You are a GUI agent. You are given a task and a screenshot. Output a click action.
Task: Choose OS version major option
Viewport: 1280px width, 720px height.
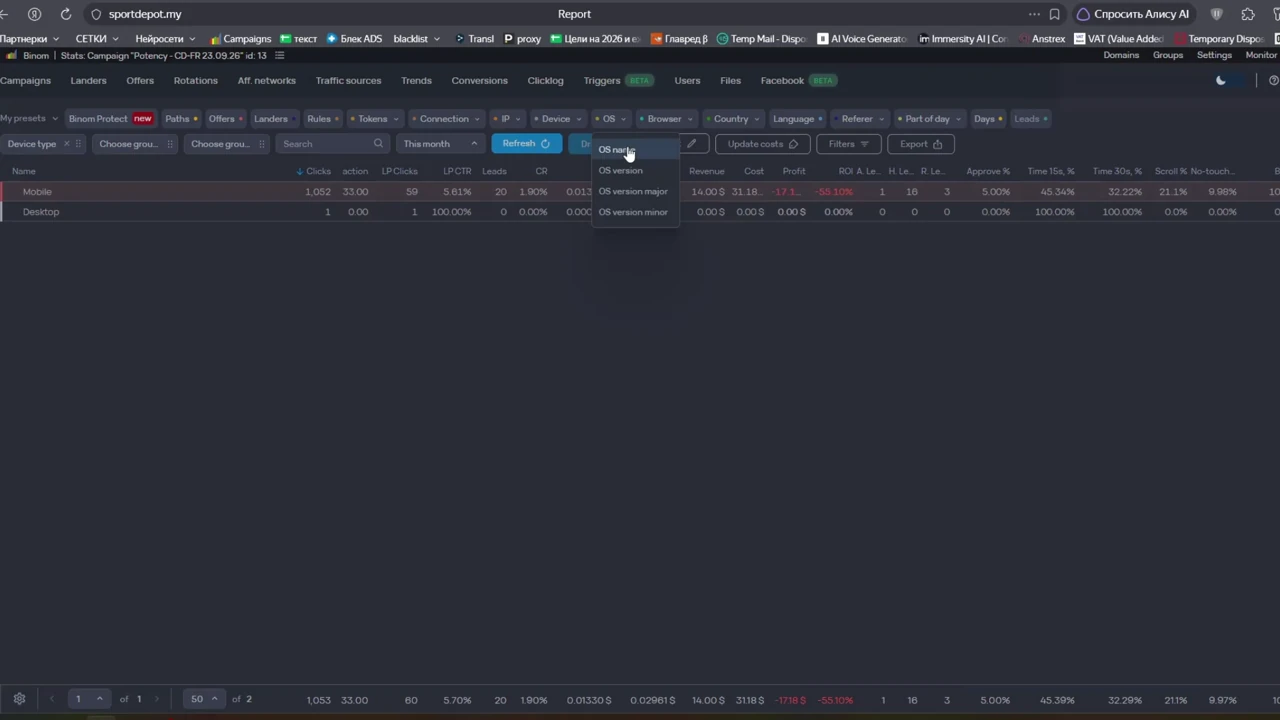[635, 191]
